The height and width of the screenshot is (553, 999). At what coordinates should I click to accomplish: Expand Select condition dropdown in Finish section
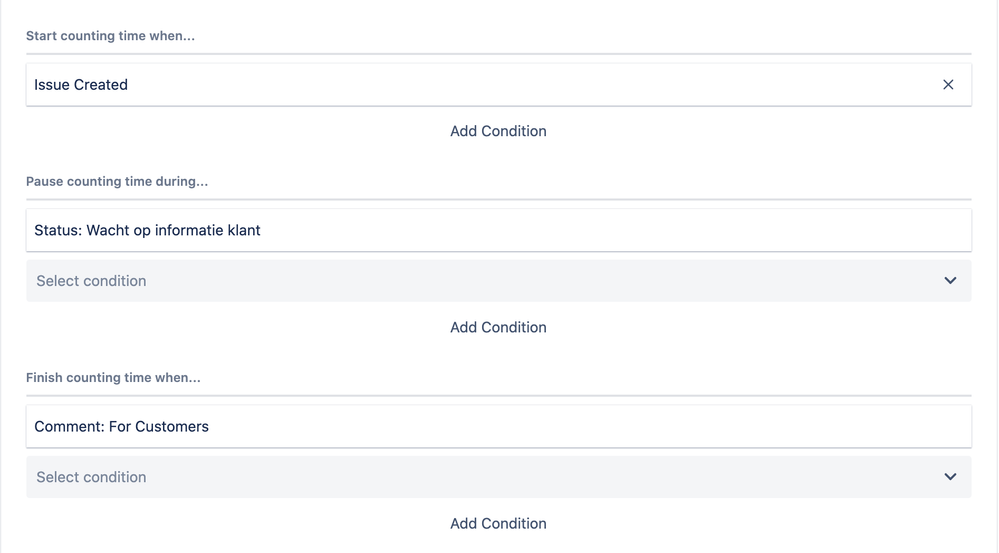click(498, 477)
